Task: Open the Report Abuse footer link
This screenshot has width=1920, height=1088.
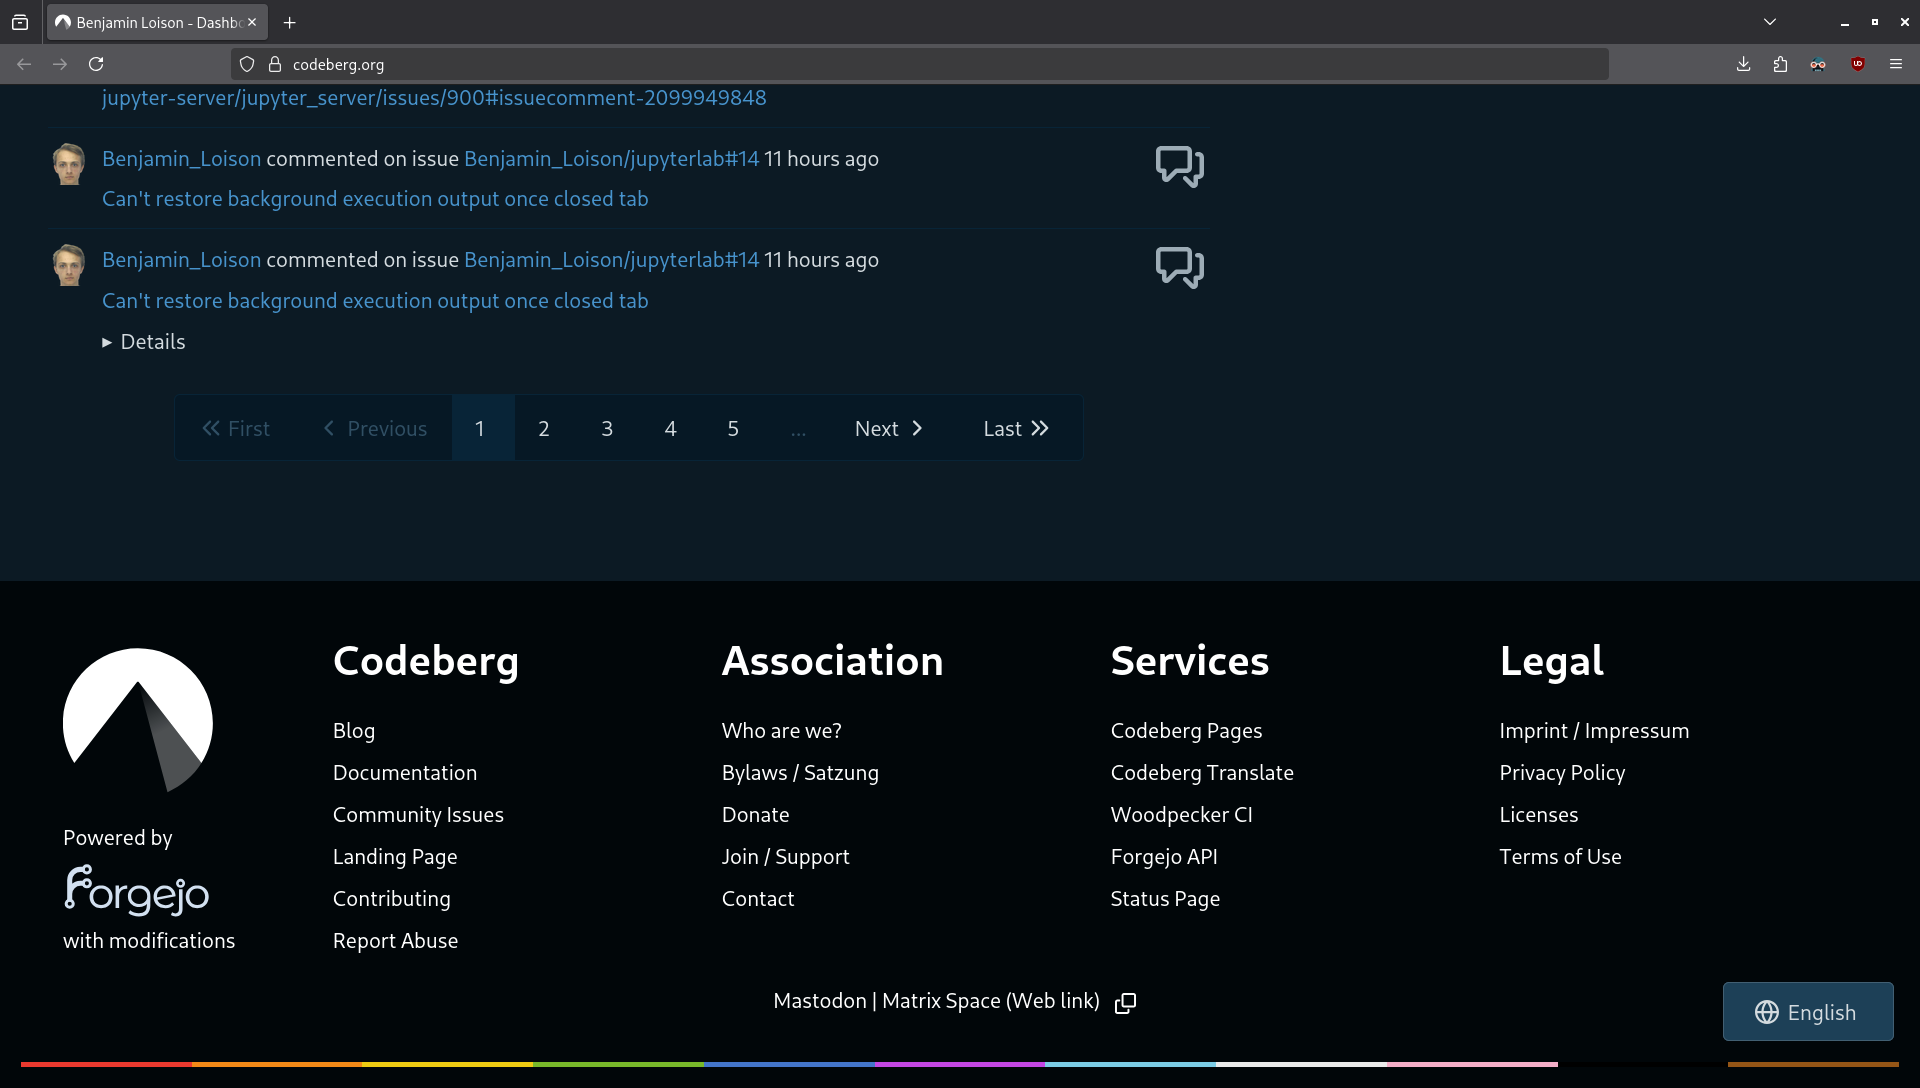Action: pos(395,941)
